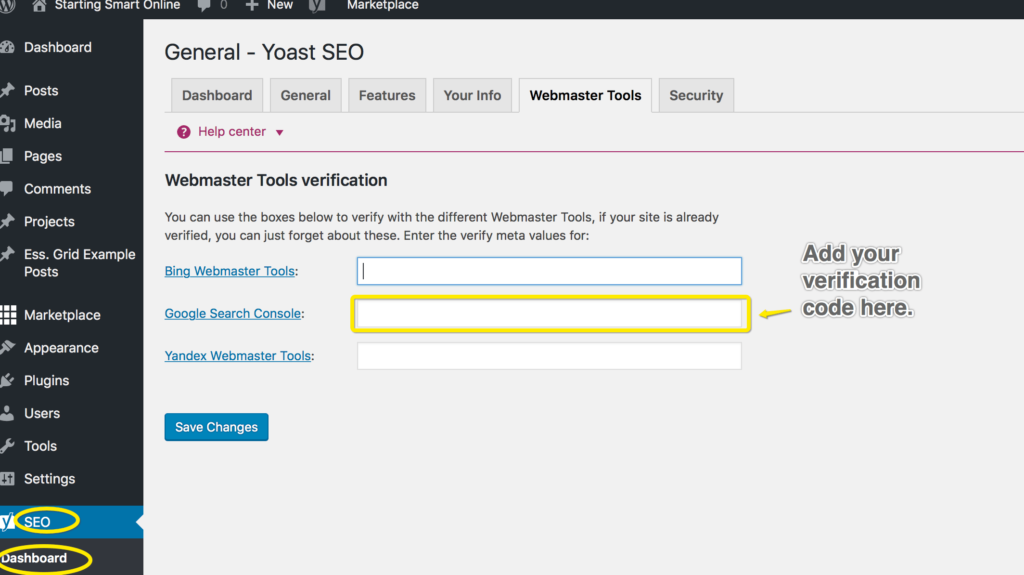Focus the Yandex Webmaster Tools input field

click(549, 356)
